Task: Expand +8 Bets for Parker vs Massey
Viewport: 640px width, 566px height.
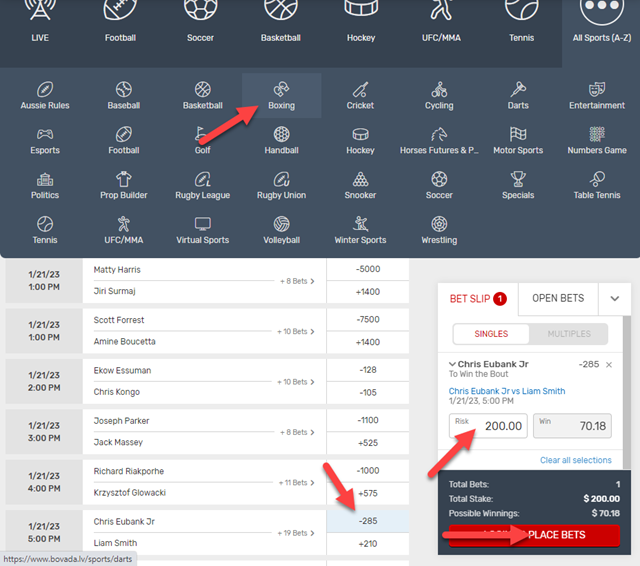Action: click(x=297, y=432)
